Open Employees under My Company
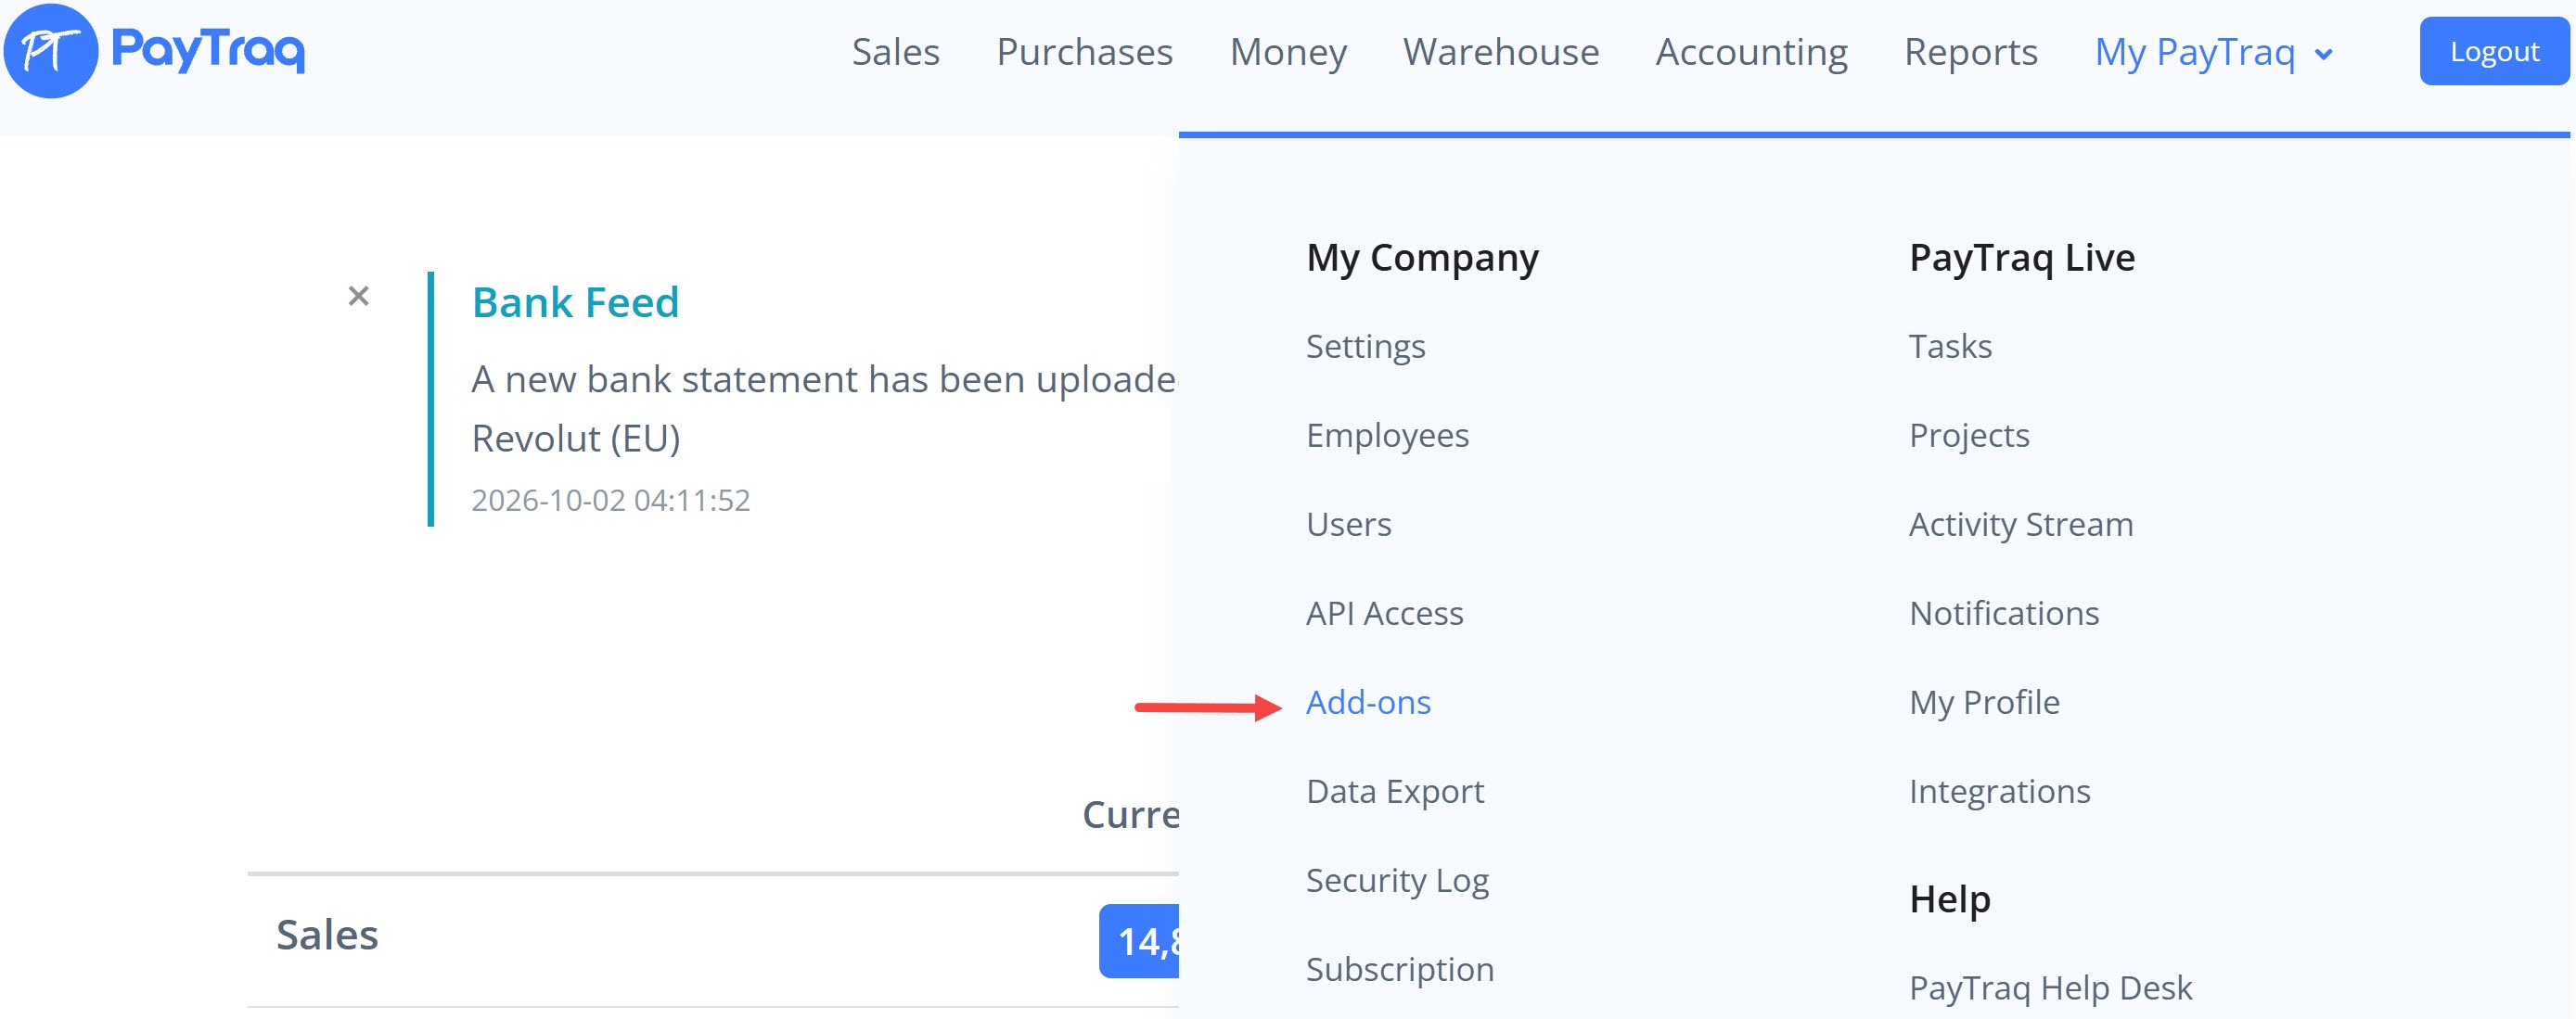Image resolution: width=2576 pixels, height=1019 pixels. click(1387, 435)
